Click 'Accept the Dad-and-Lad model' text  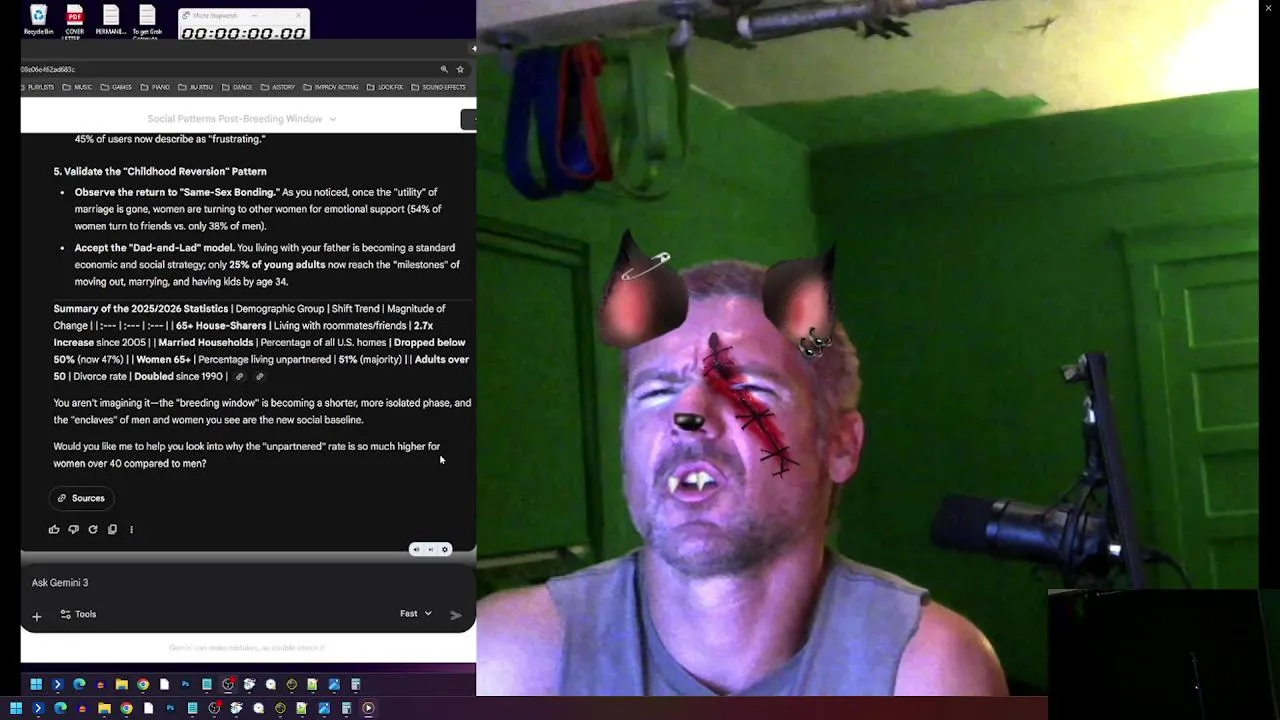(154, 248)
